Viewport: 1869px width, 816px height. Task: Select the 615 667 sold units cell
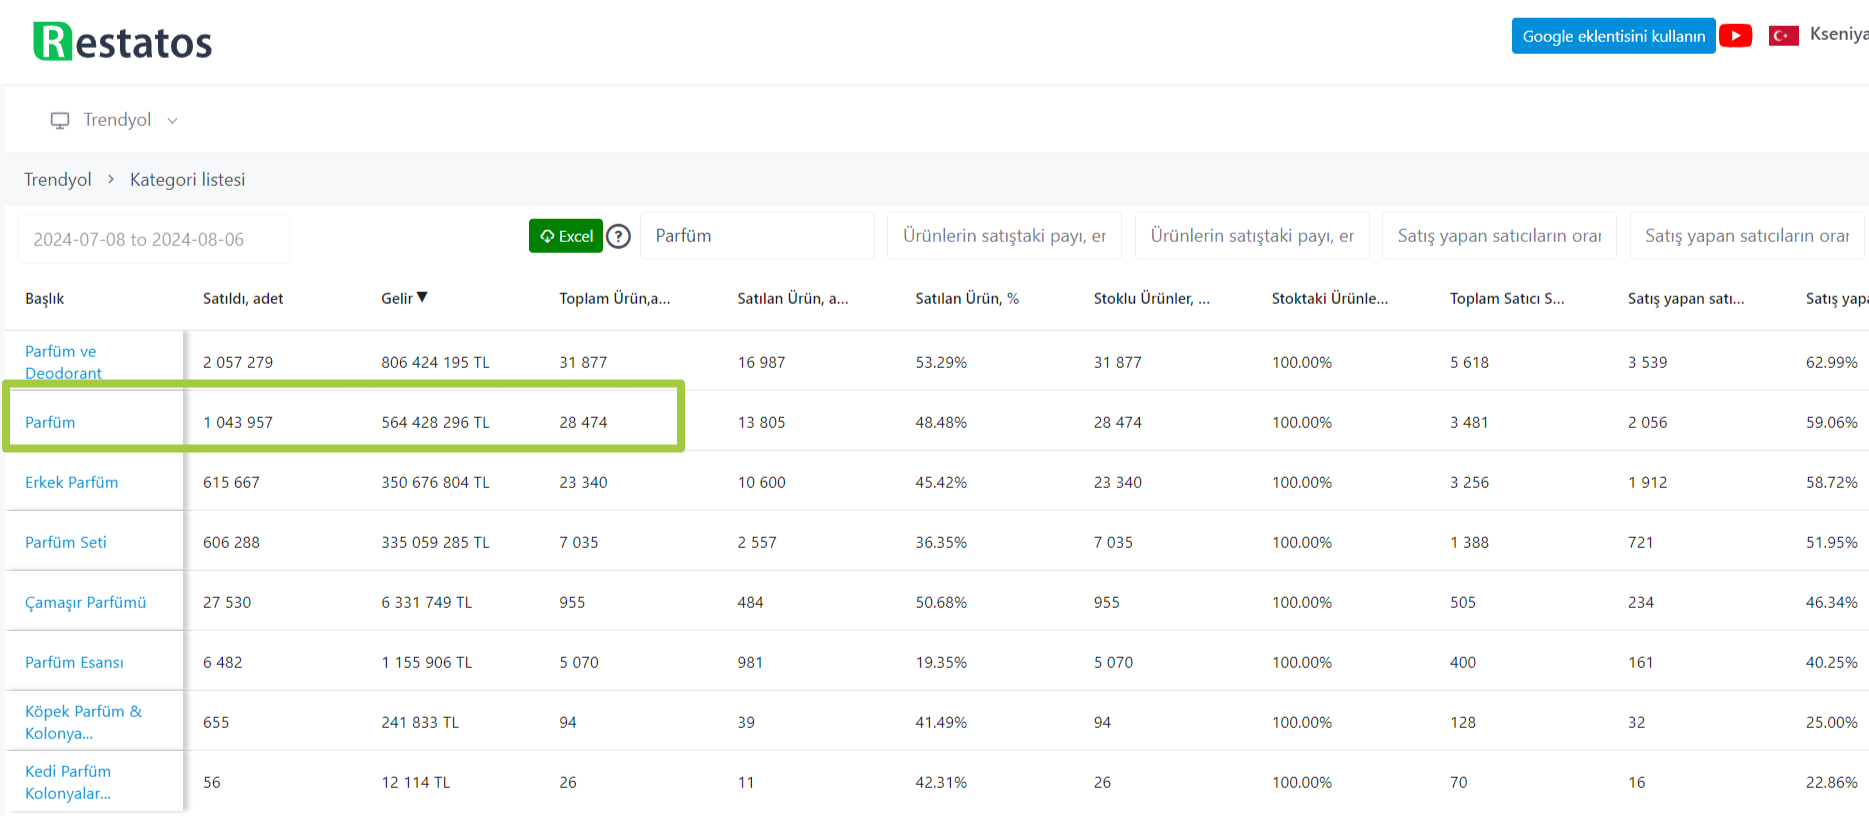pos(231,482)
